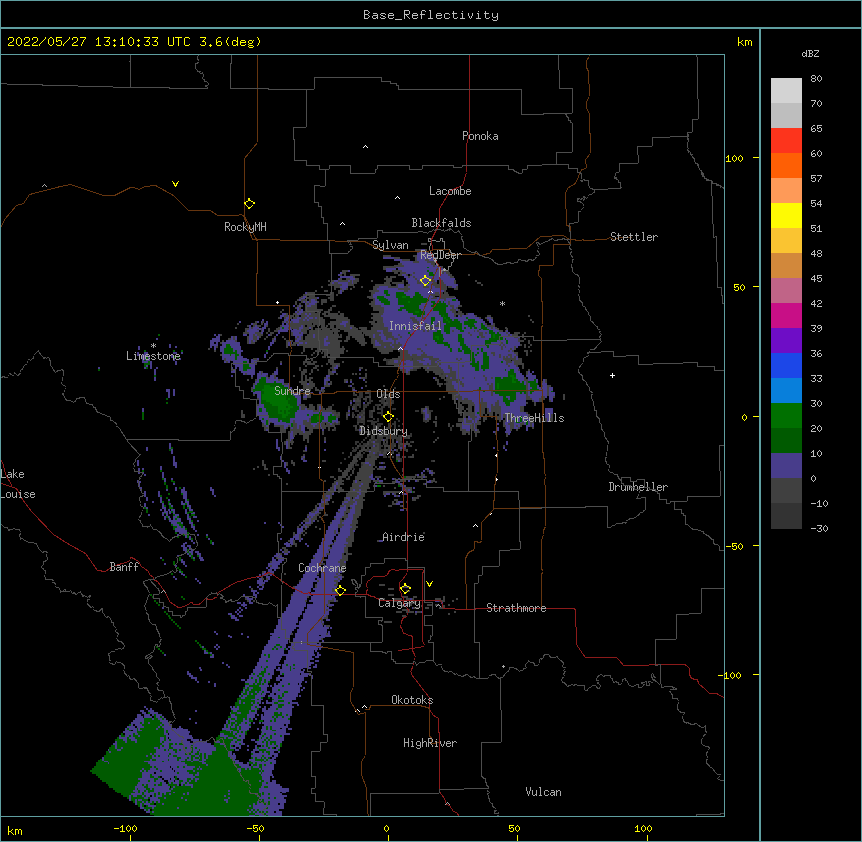Click the yellow marker west of Calgary near Cochrane

(x=340, y=590)
